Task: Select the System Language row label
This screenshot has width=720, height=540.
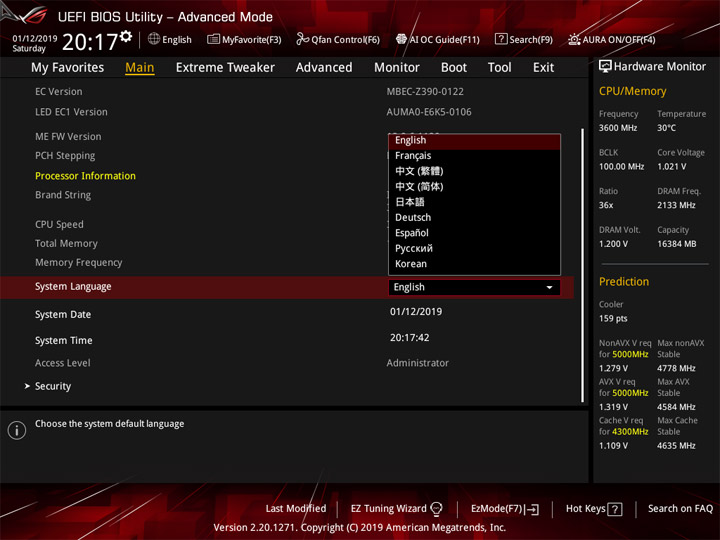Action: point(73,287)
